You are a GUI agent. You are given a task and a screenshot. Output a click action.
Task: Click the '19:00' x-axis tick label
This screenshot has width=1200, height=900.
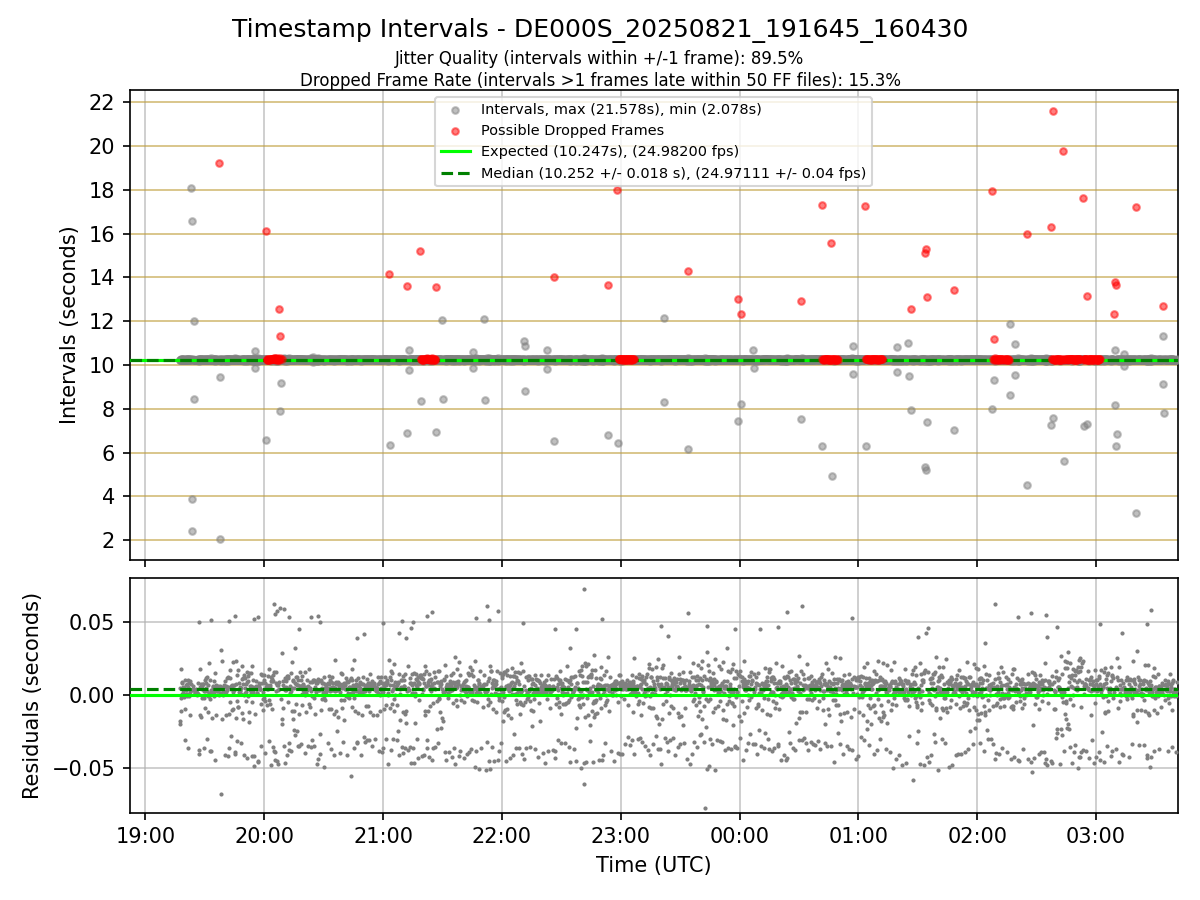point(145,834)
